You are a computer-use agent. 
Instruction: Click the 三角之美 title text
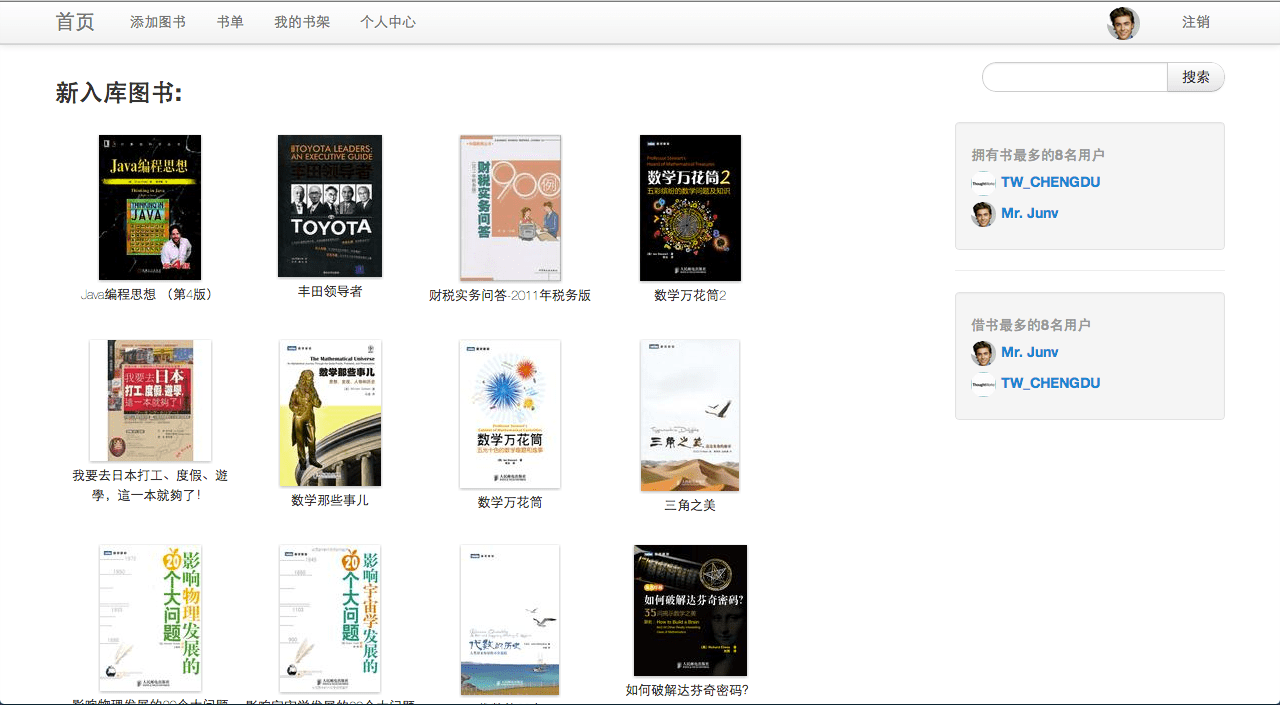click(690, 505)
